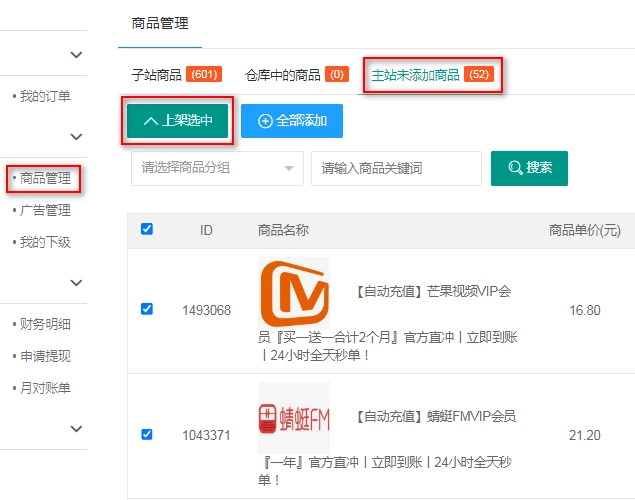The height and width of the screenshot is (500, 635).
Task: Click the Mango TV product logo thumbnail
Action: tap(294, 293)
